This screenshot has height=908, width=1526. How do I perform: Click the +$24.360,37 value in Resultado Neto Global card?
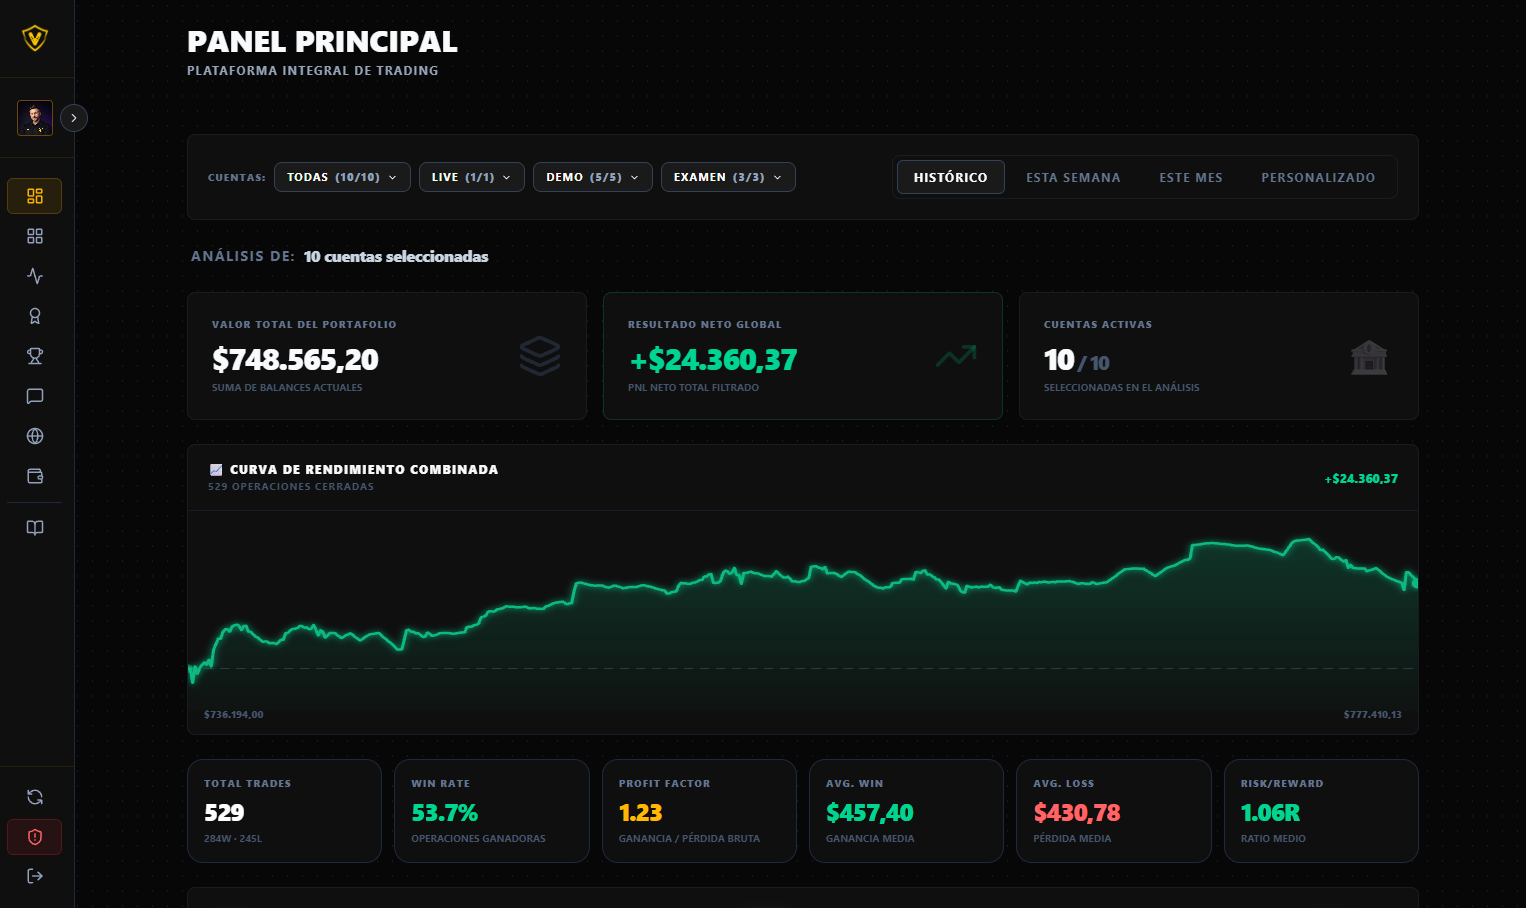click(x=713, y=359)
